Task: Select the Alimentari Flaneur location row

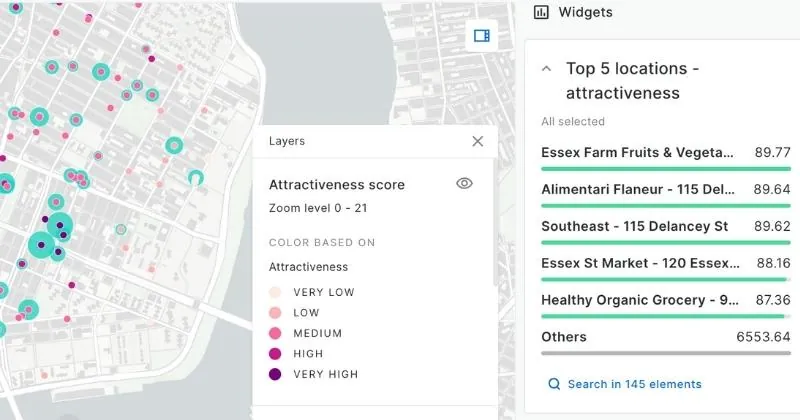Action: pyautogui.click(x=637, y=190)
